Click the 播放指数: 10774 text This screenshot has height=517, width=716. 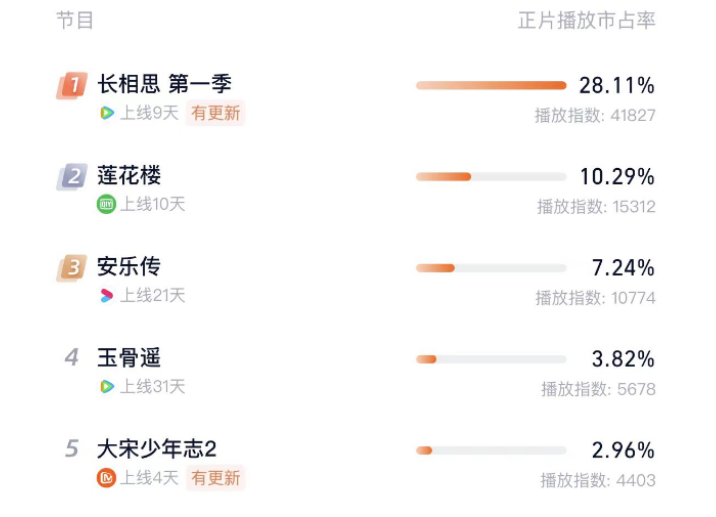[595, 298]
